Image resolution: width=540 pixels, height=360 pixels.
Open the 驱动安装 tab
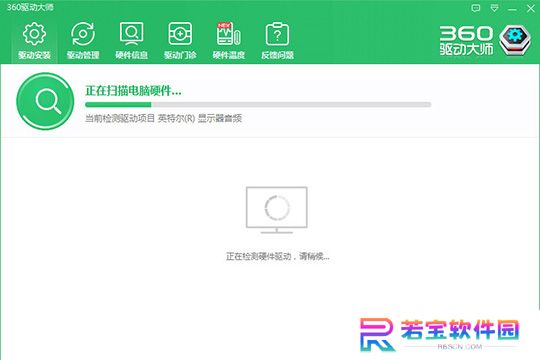[34, 41]
